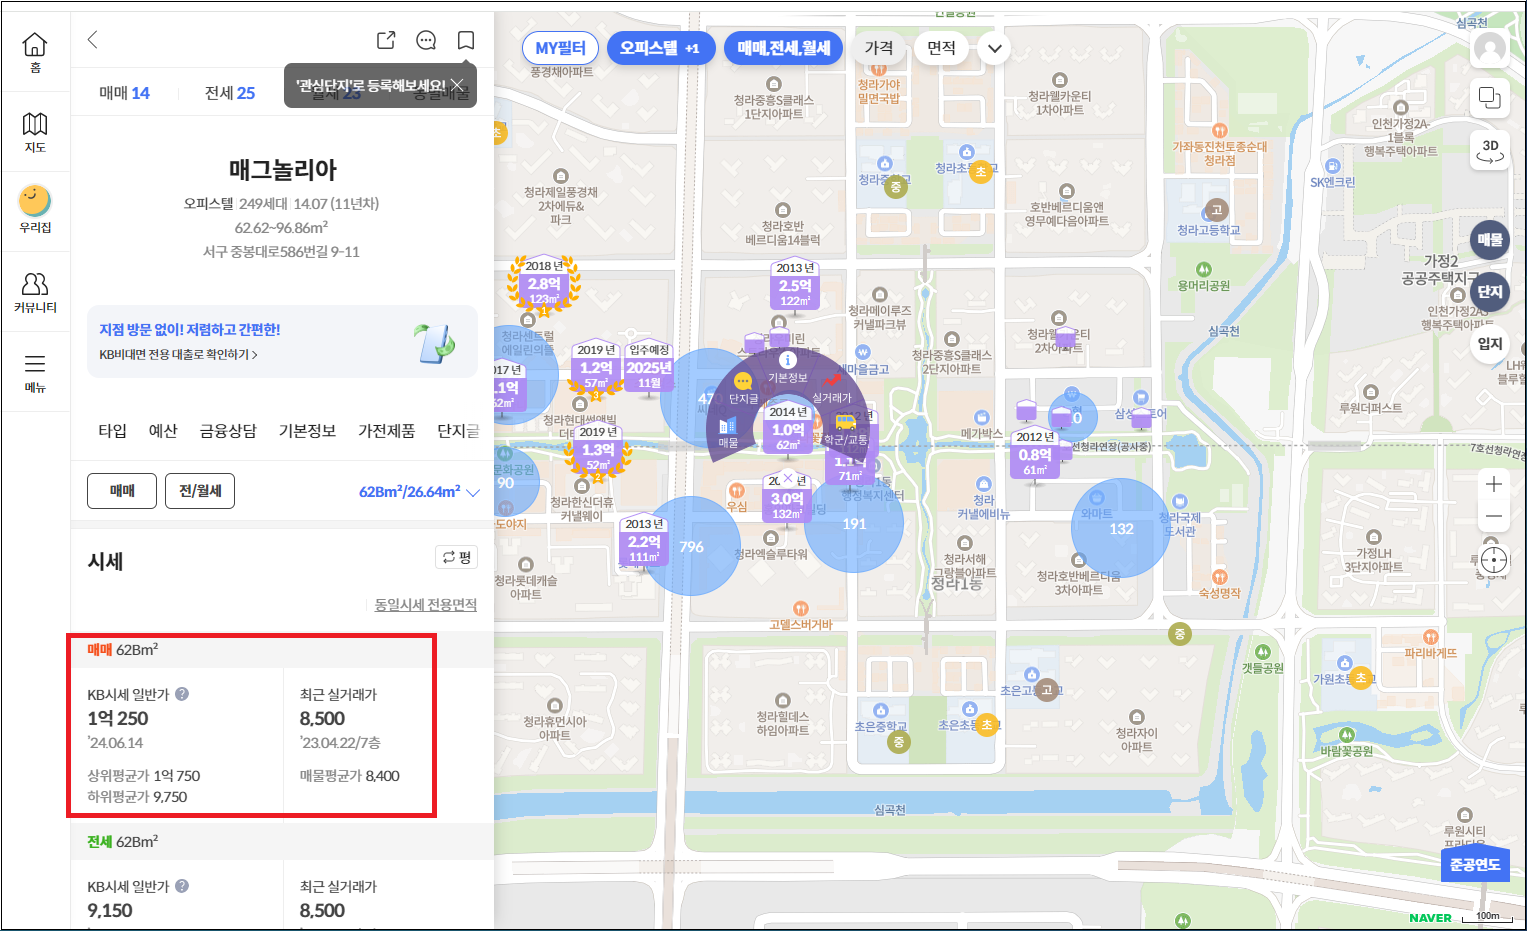Click the 2025년 11월 입주예정 marker
Viewport: 1527px width, 931px height.
click(x=649, y=368)
